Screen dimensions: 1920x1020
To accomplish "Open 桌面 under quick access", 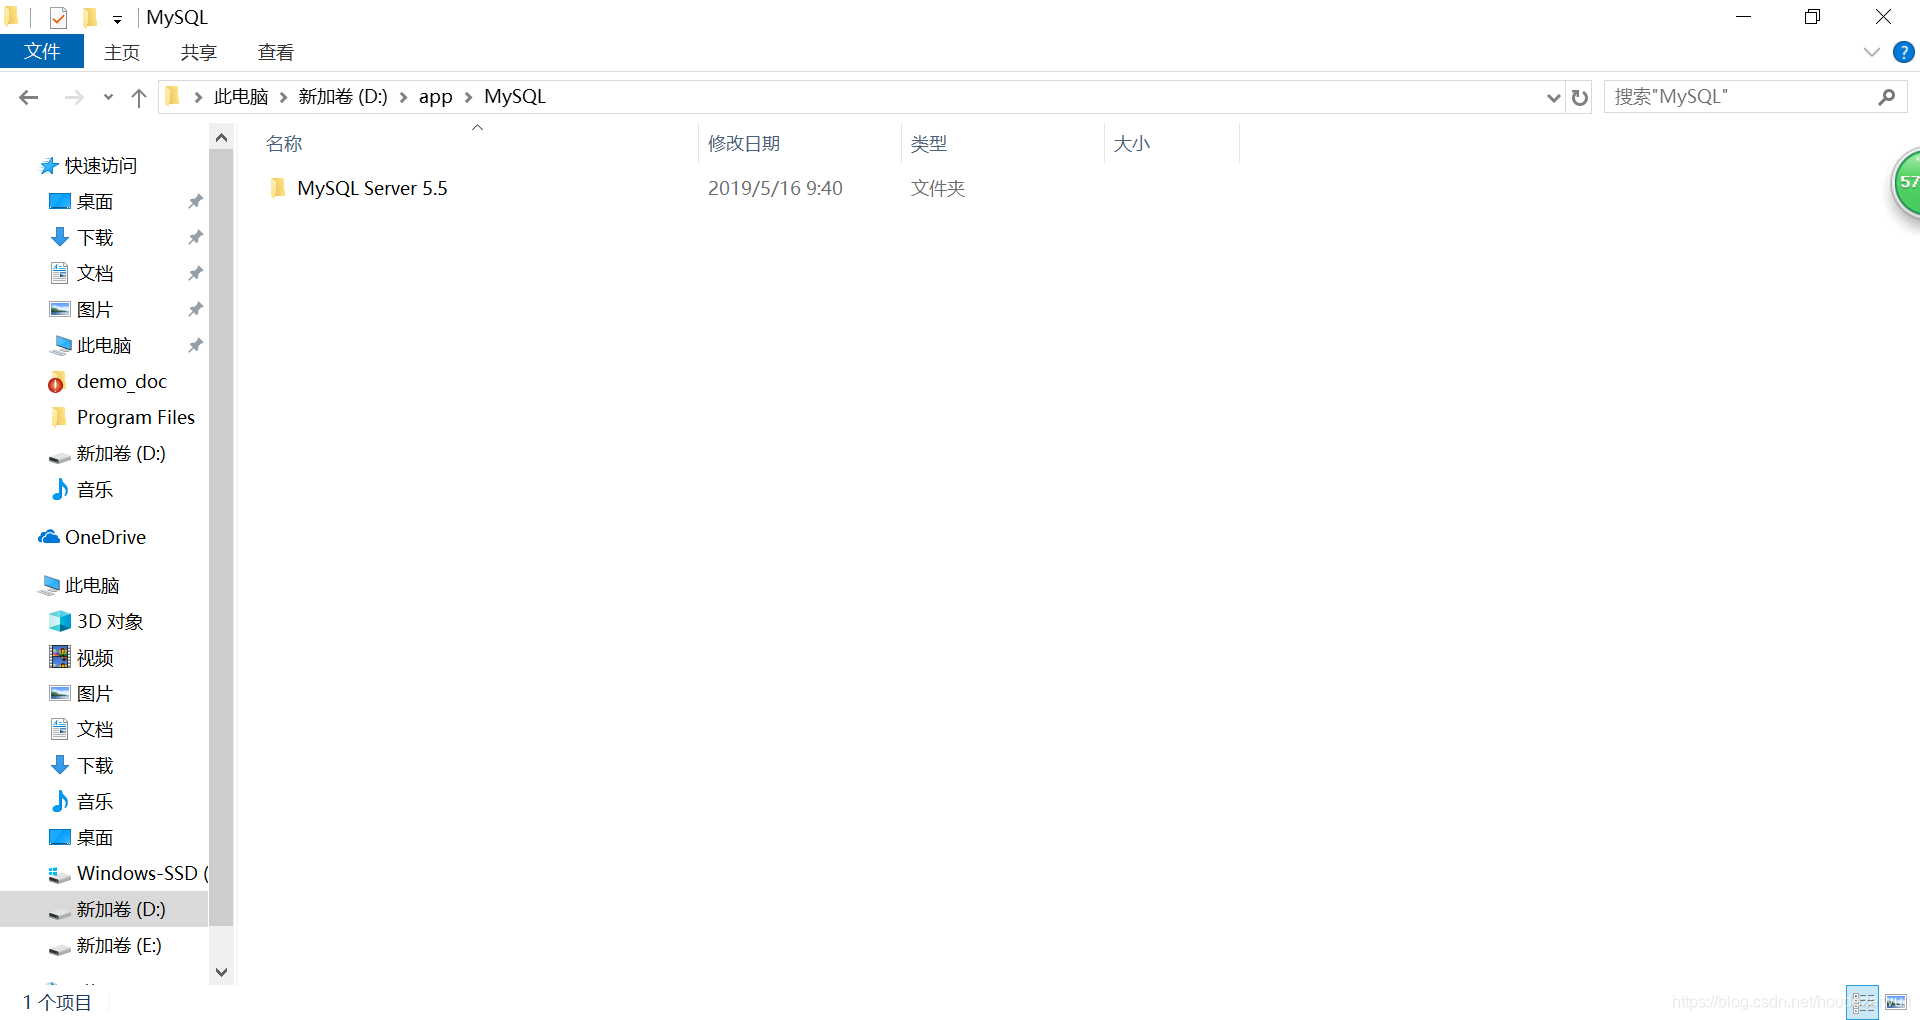I will pyautogui.click(x=95, y=202).
